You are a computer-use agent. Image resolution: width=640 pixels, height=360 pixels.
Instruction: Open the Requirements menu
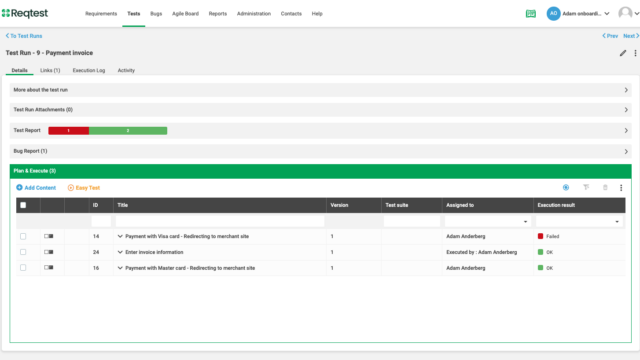click(101, 14)
